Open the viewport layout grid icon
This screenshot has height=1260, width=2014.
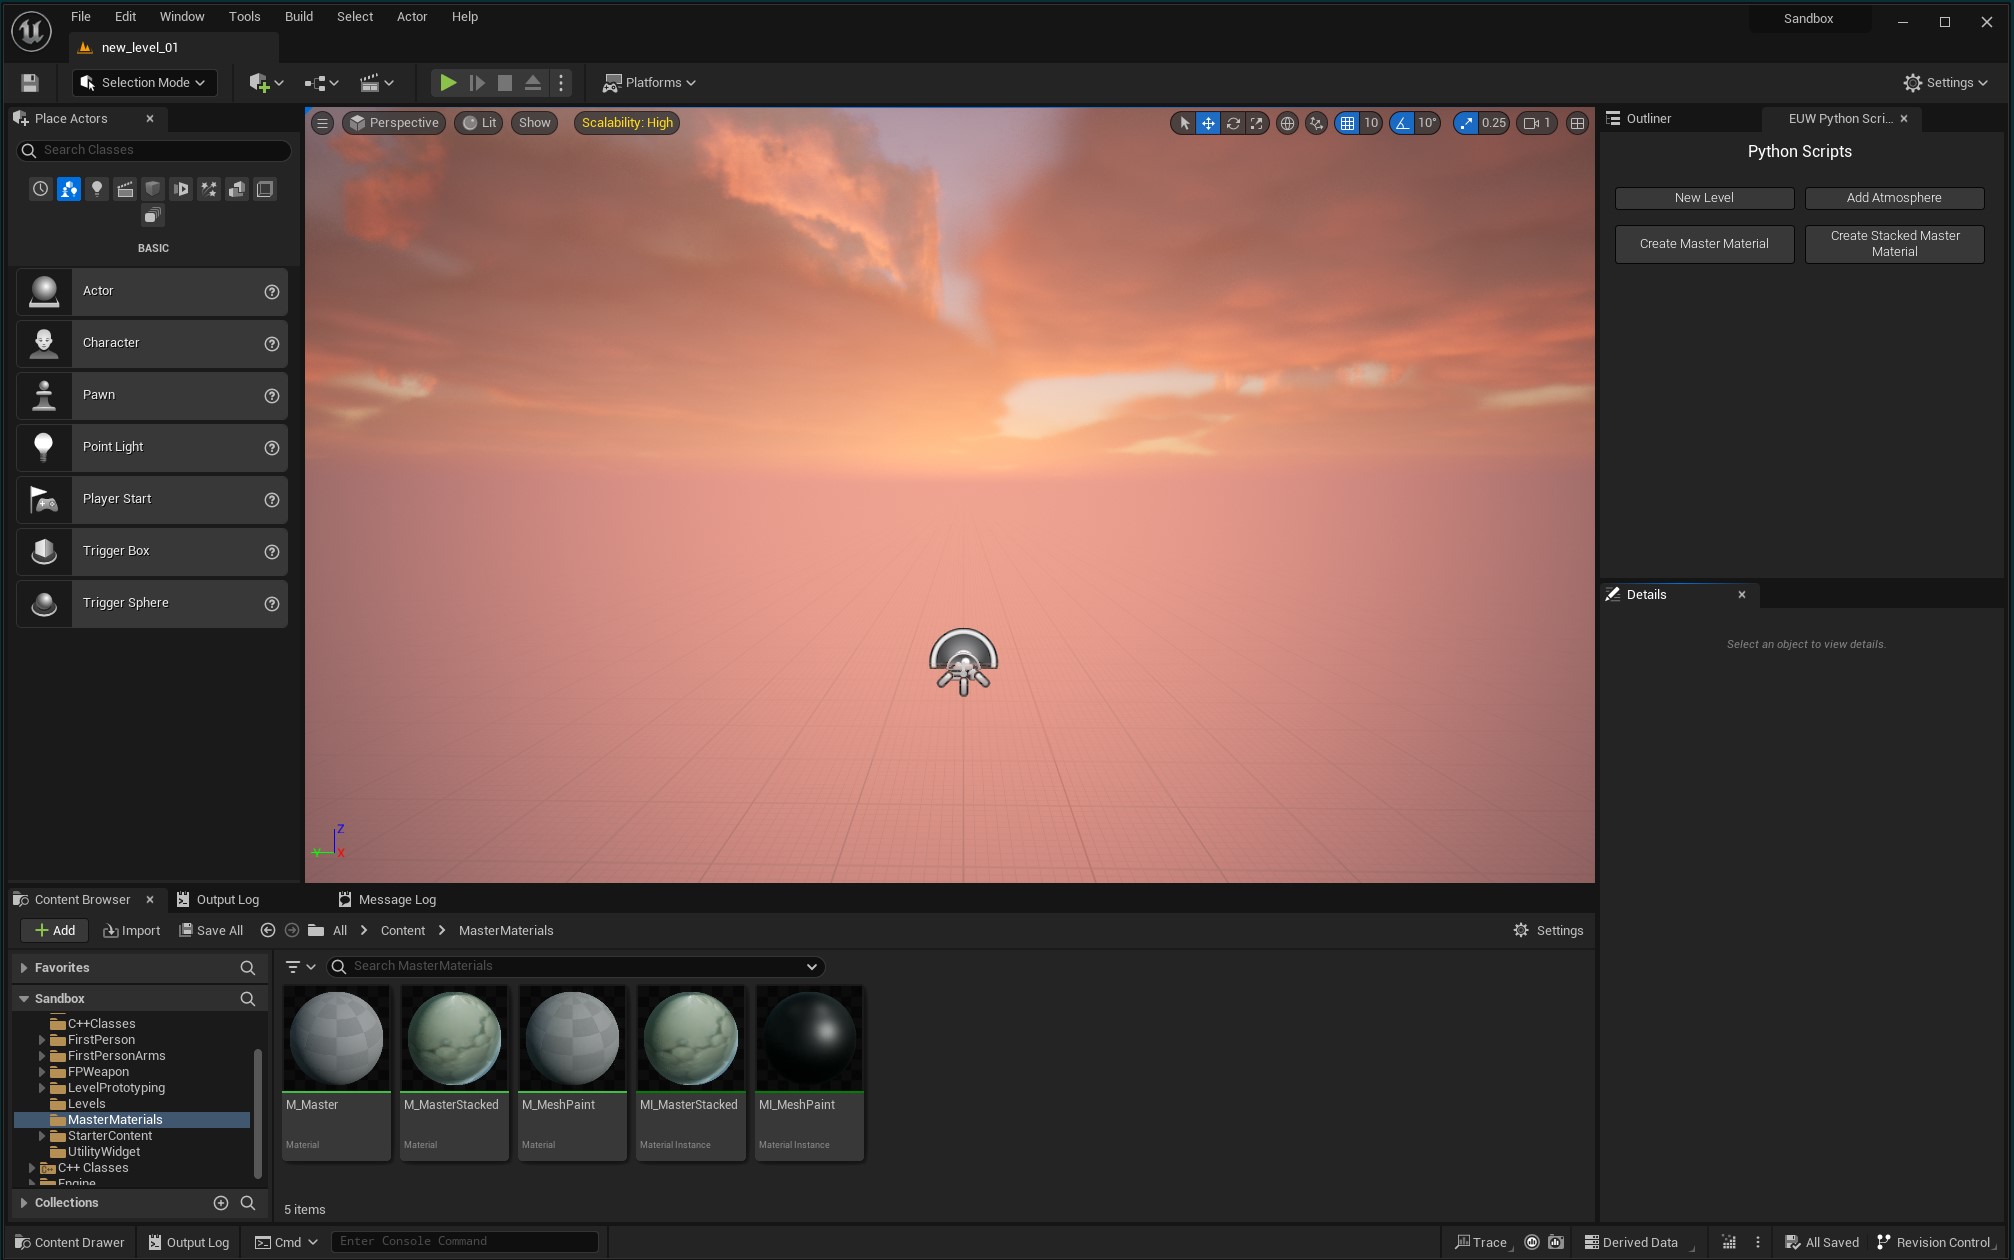point(1577,123)
